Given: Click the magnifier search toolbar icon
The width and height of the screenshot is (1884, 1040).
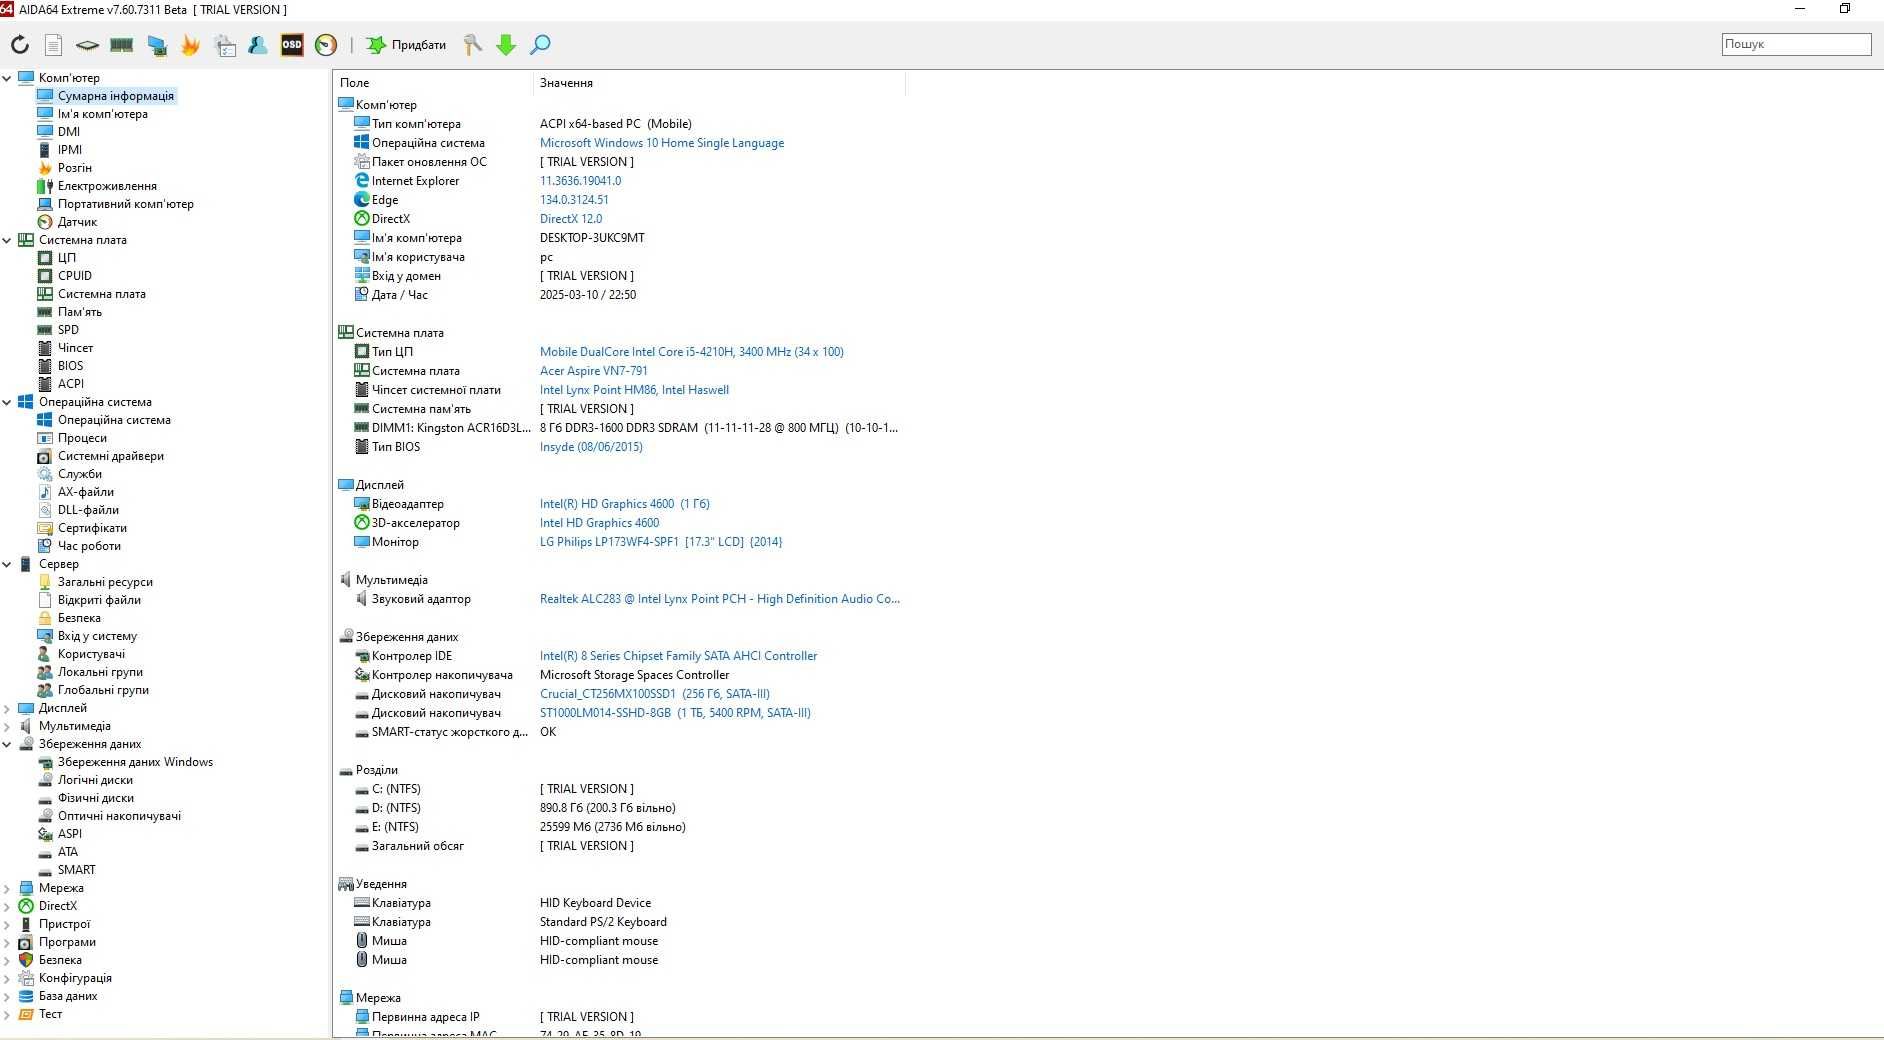Looking at the screenshot, I should coord(540,45).
